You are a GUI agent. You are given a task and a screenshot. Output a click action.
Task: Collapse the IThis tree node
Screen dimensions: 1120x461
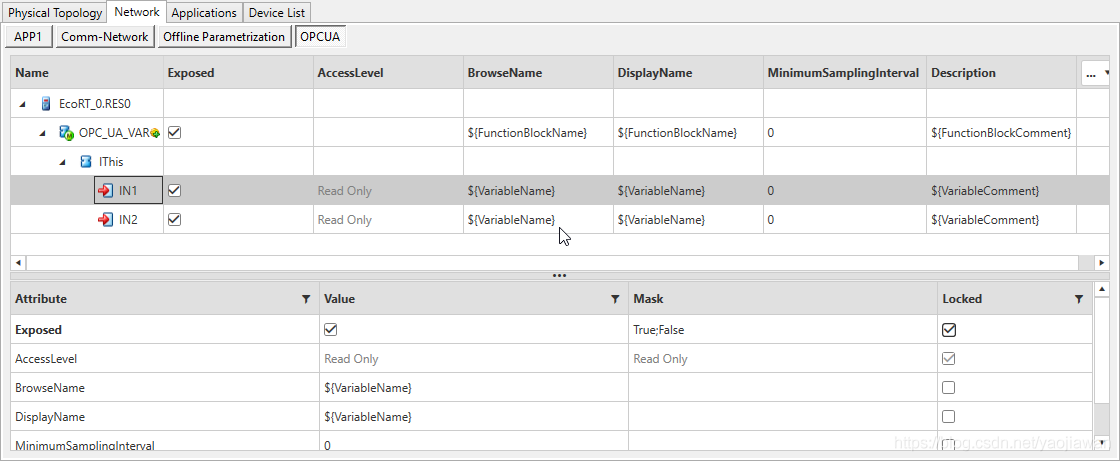click(x=63, y=161)
